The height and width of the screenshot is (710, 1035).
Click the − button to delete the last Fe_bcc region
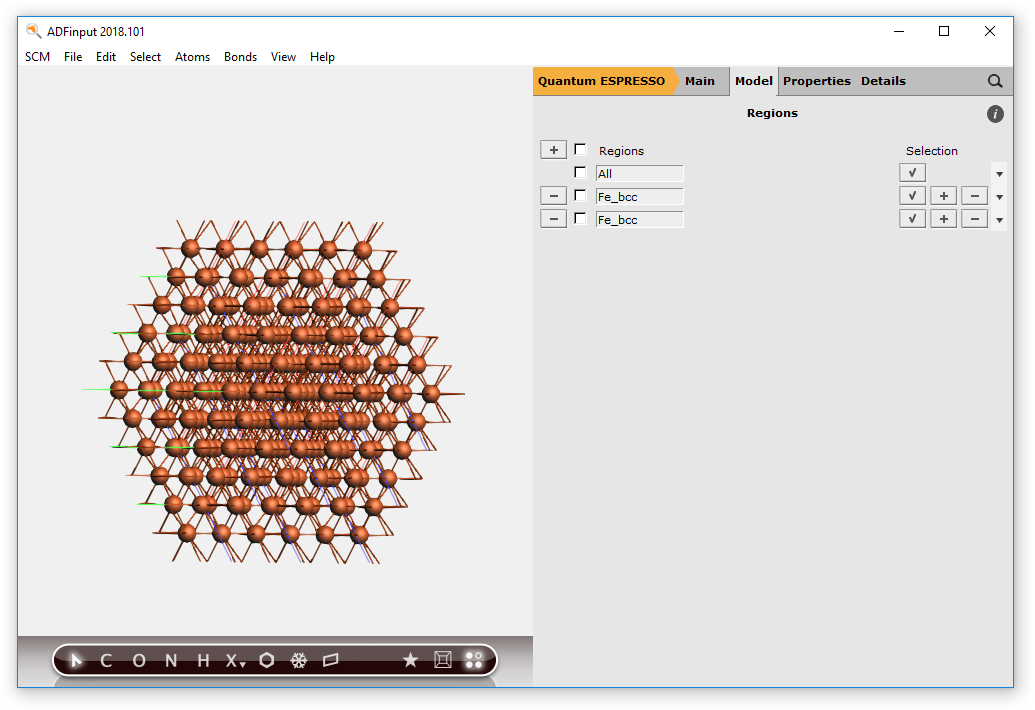point(553,218)
